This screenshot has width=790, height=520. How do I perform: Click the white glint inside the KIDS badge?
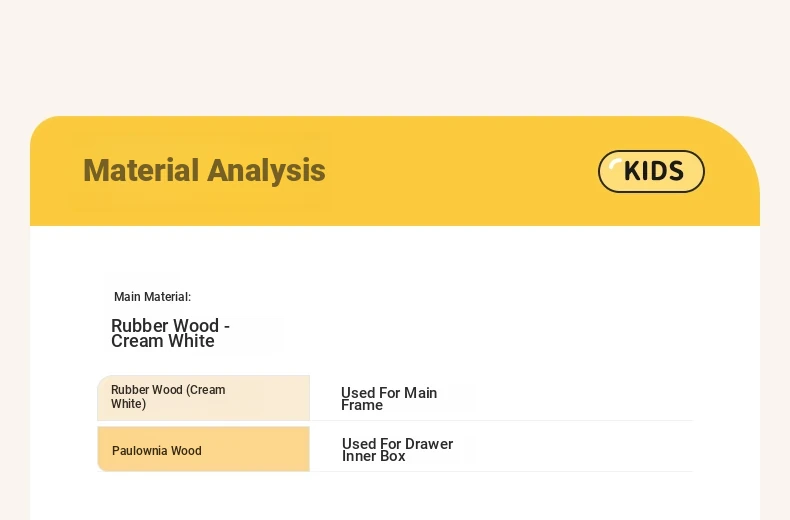pyautogui.click(x=615, y=165)
